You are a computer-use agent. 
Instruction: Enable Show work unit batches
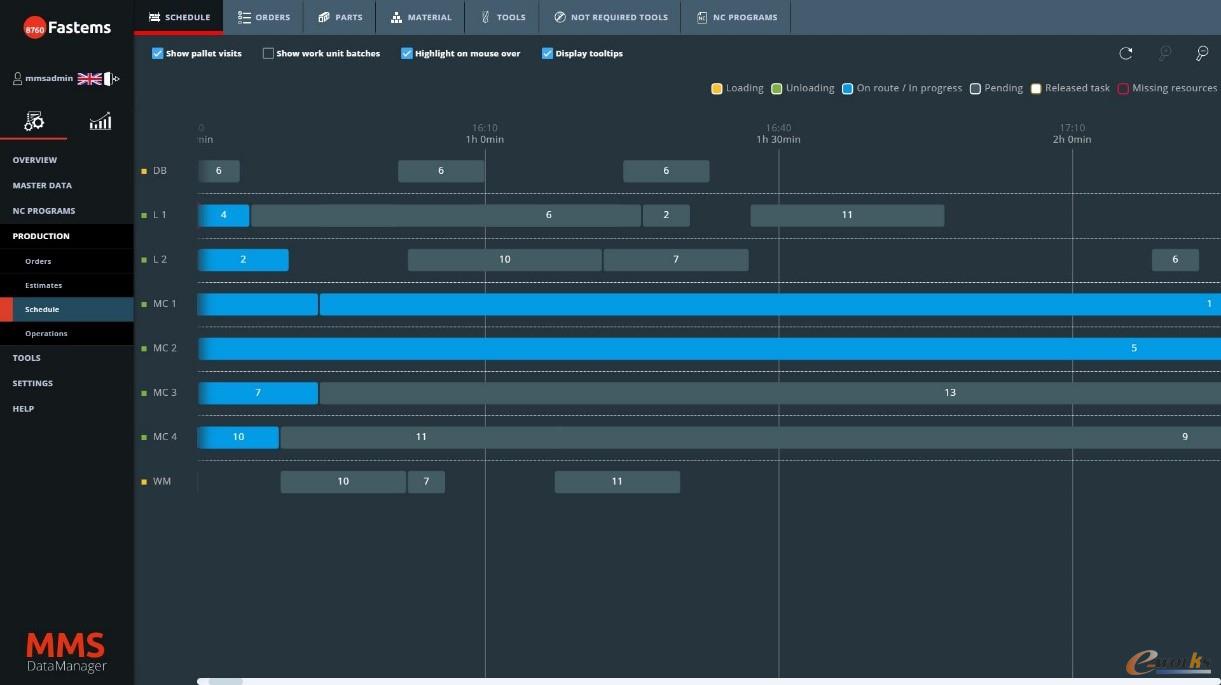(x=268, y=53)
